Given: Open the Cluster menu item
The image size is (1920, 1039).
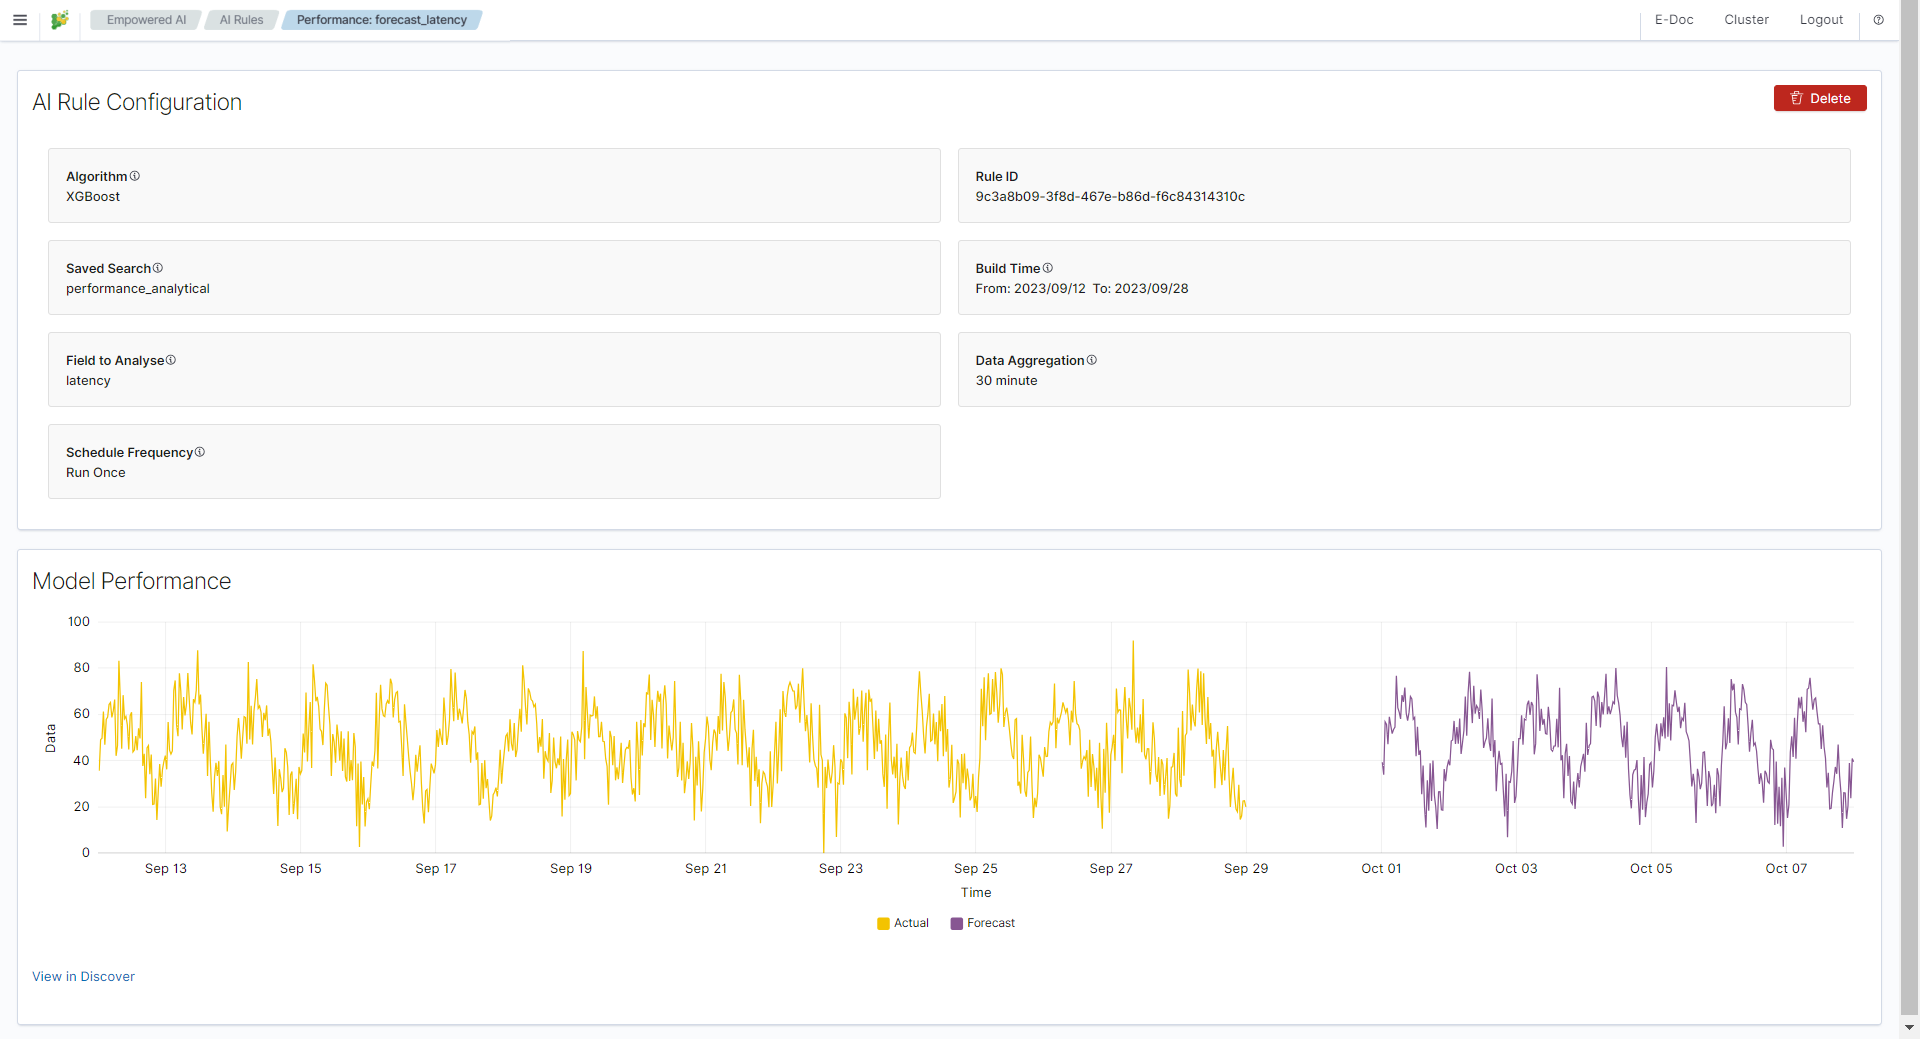Looking at the screenshot, I should point(1747,20).
